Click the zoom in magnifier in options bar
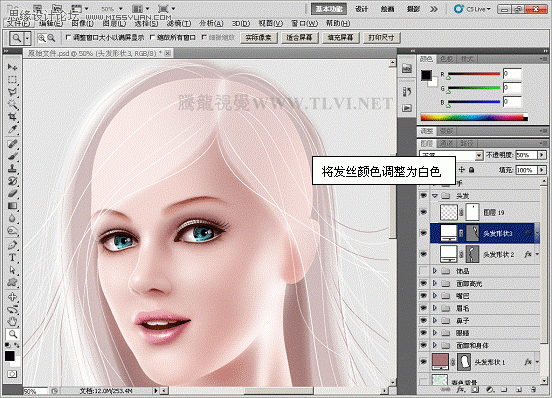Image resolution: width=552 pixels, height=398 pixels. [42, 38]
